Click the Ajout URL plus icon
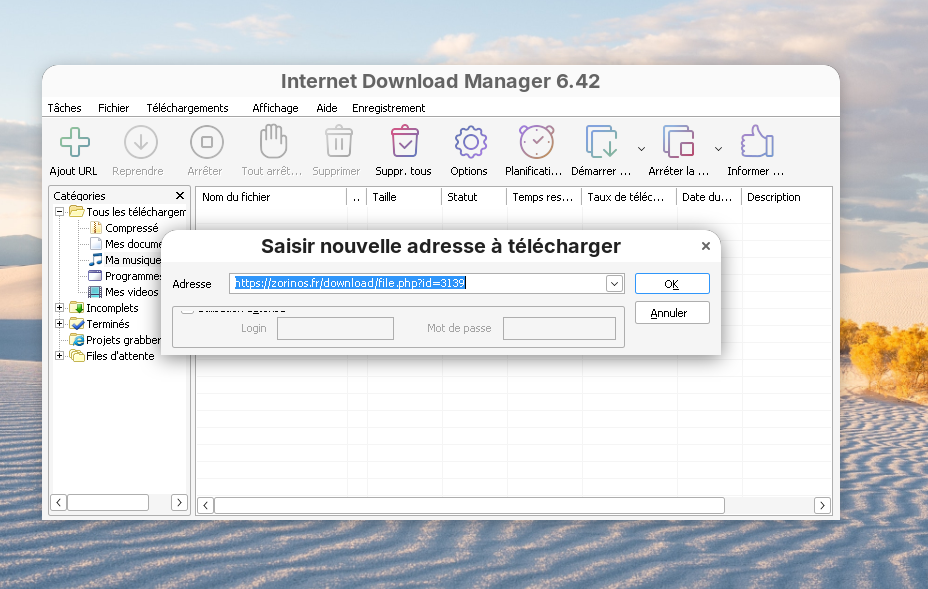 tap(74, 143)
